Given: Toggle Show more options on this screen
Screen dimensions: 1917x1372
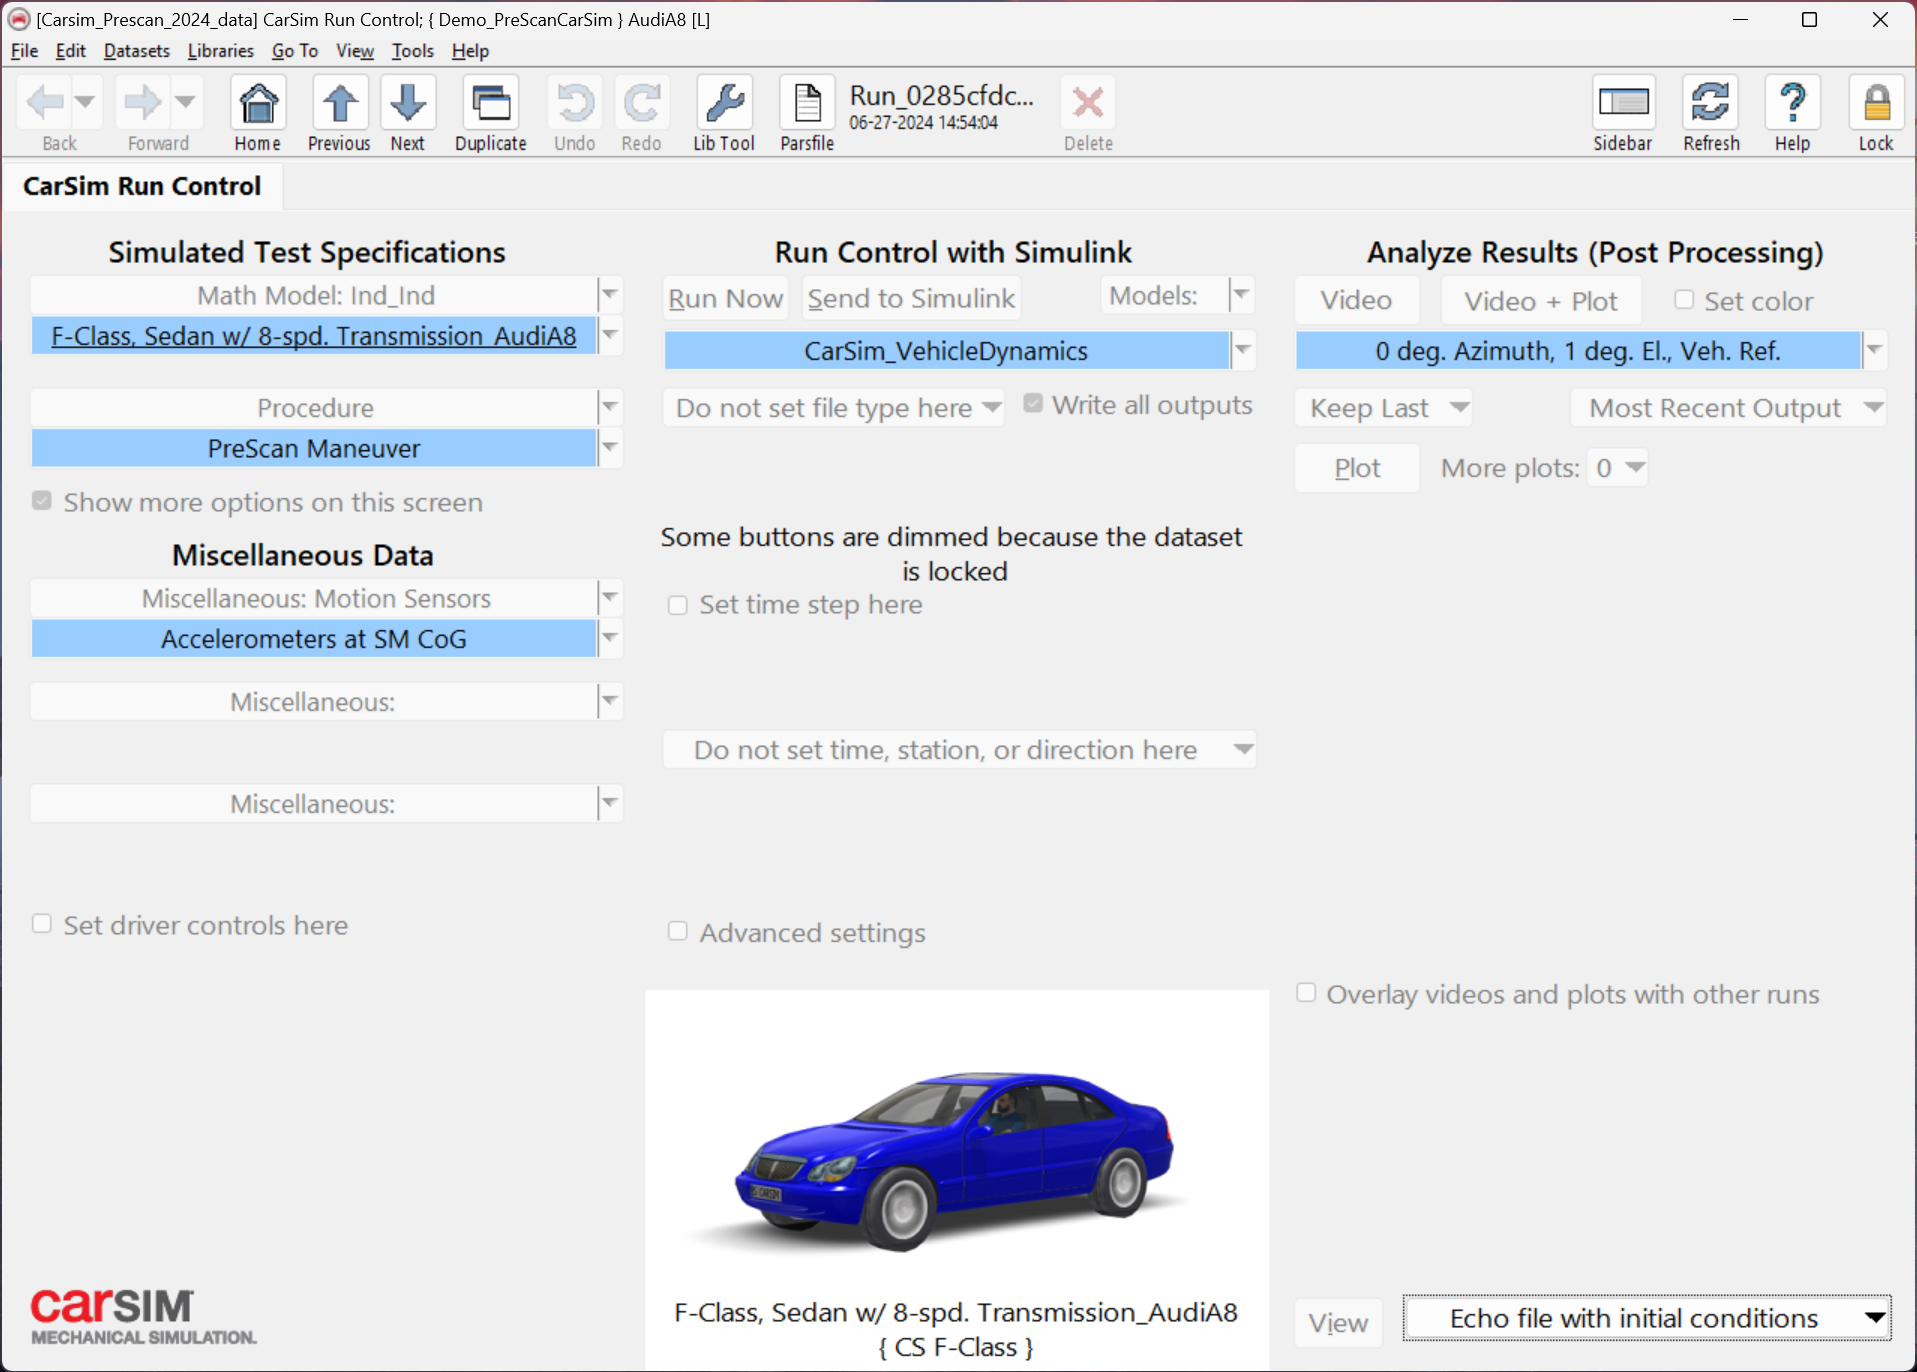Looking at the screenshot, I should click(x=42, y=500).
